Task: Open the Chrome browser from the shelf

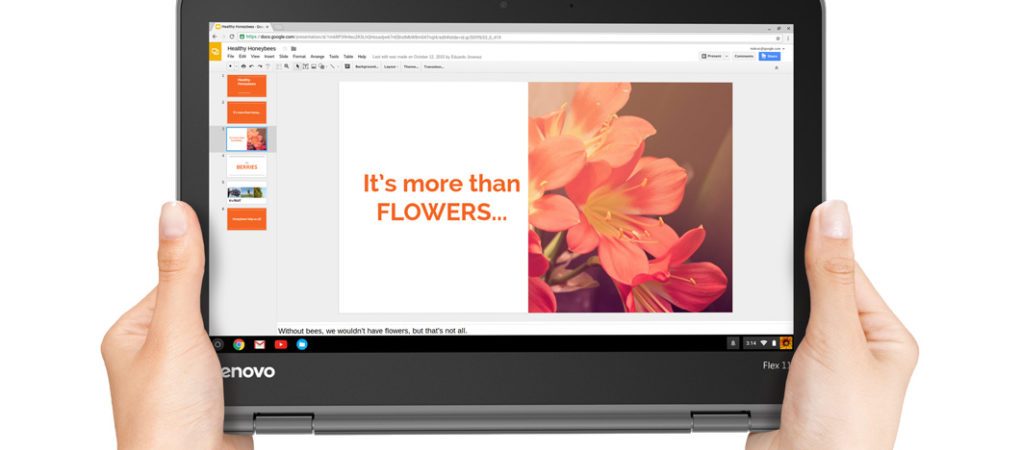Action: pyautogui.click(x=239, y=344)
